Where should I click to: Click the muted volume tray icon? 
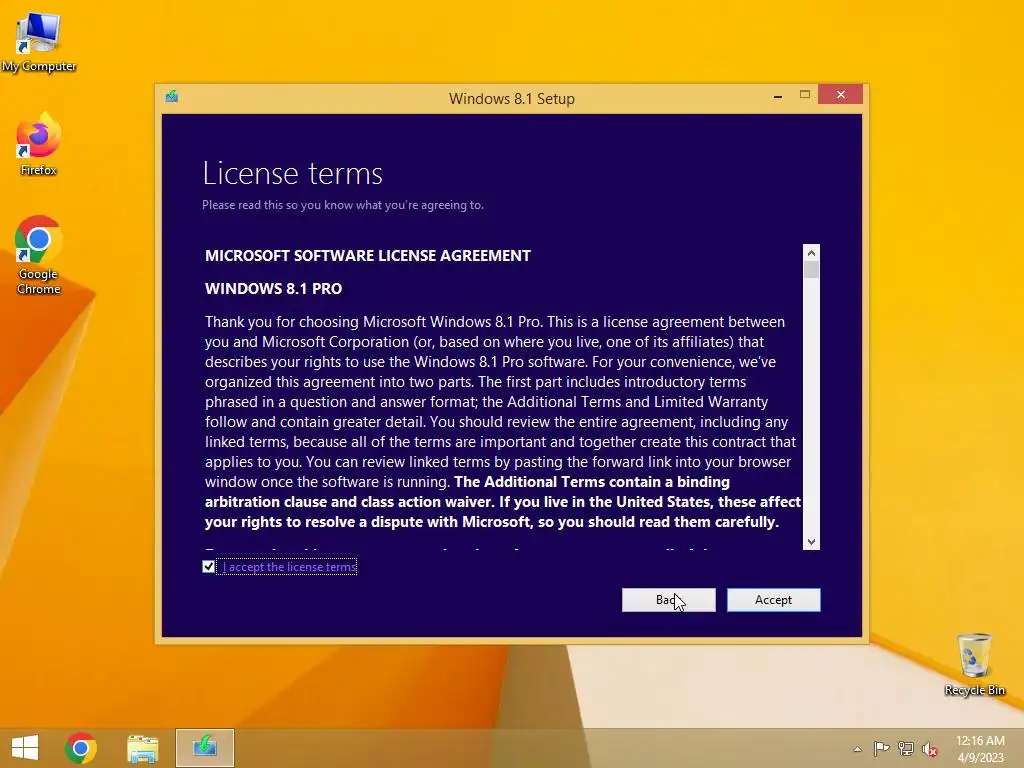929,749
